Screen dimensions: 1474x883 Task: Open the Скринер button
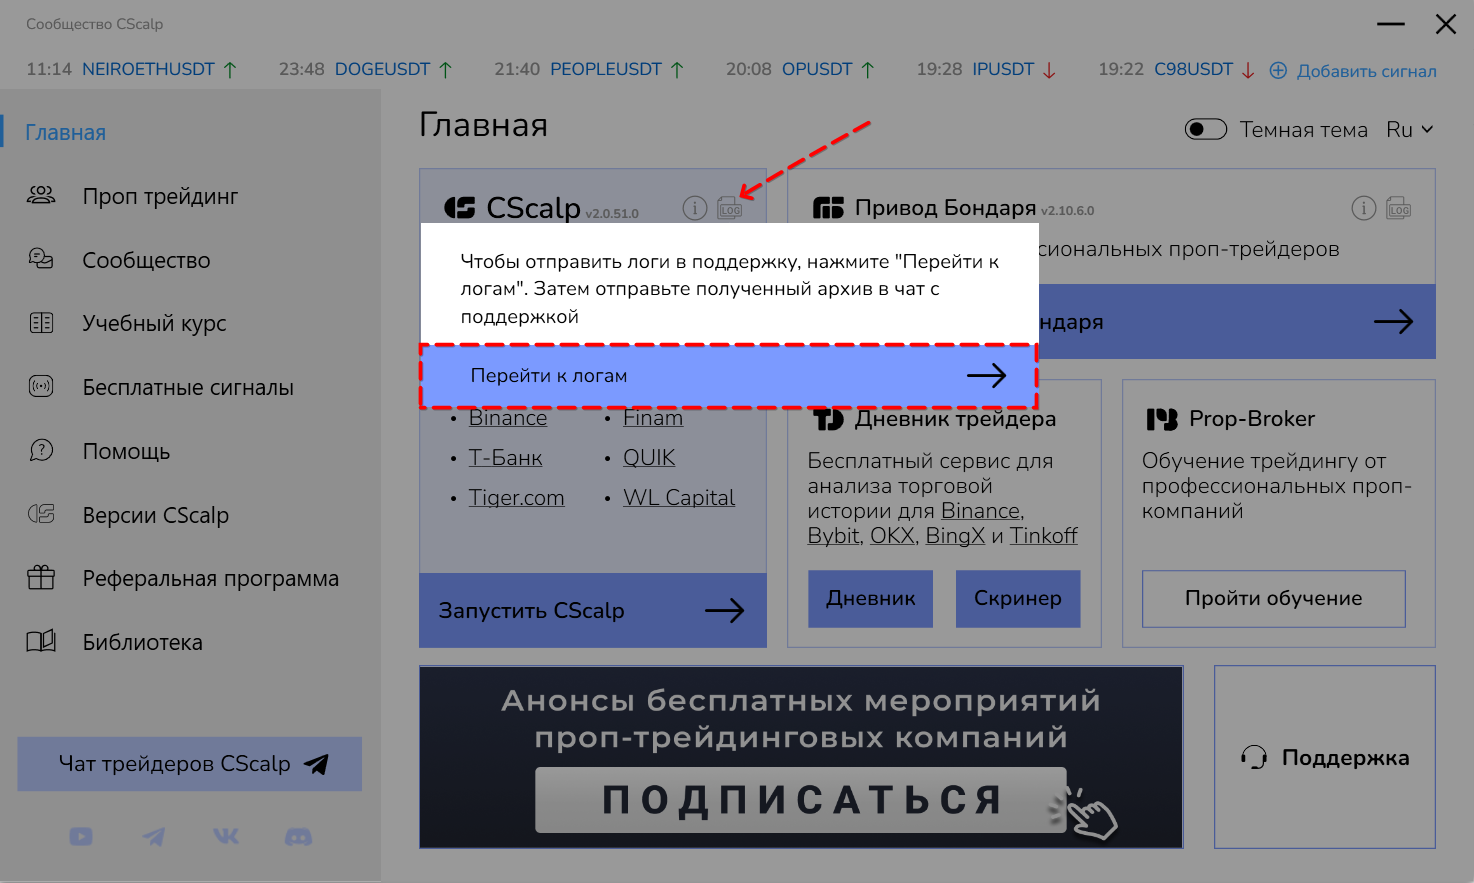tap(1018, 598)
